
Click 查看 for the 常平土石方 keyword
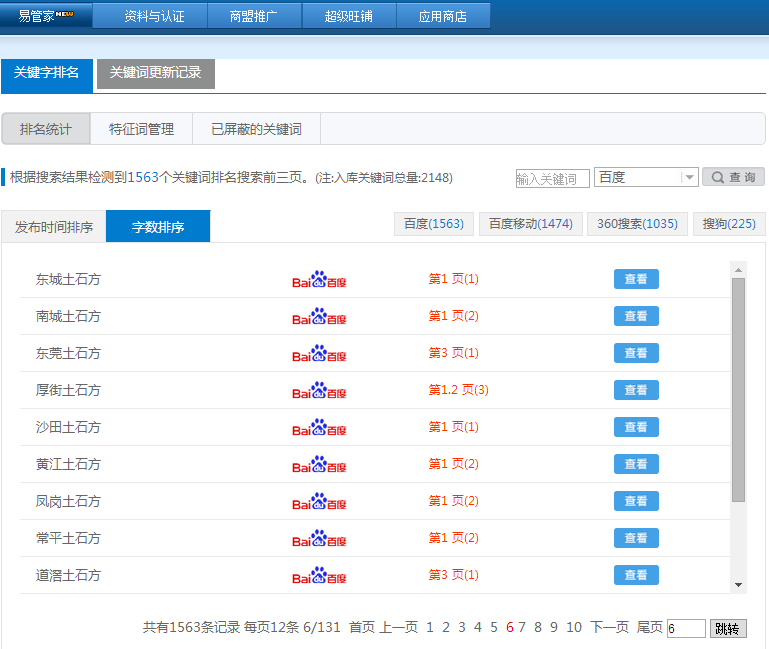coord(636,538)
